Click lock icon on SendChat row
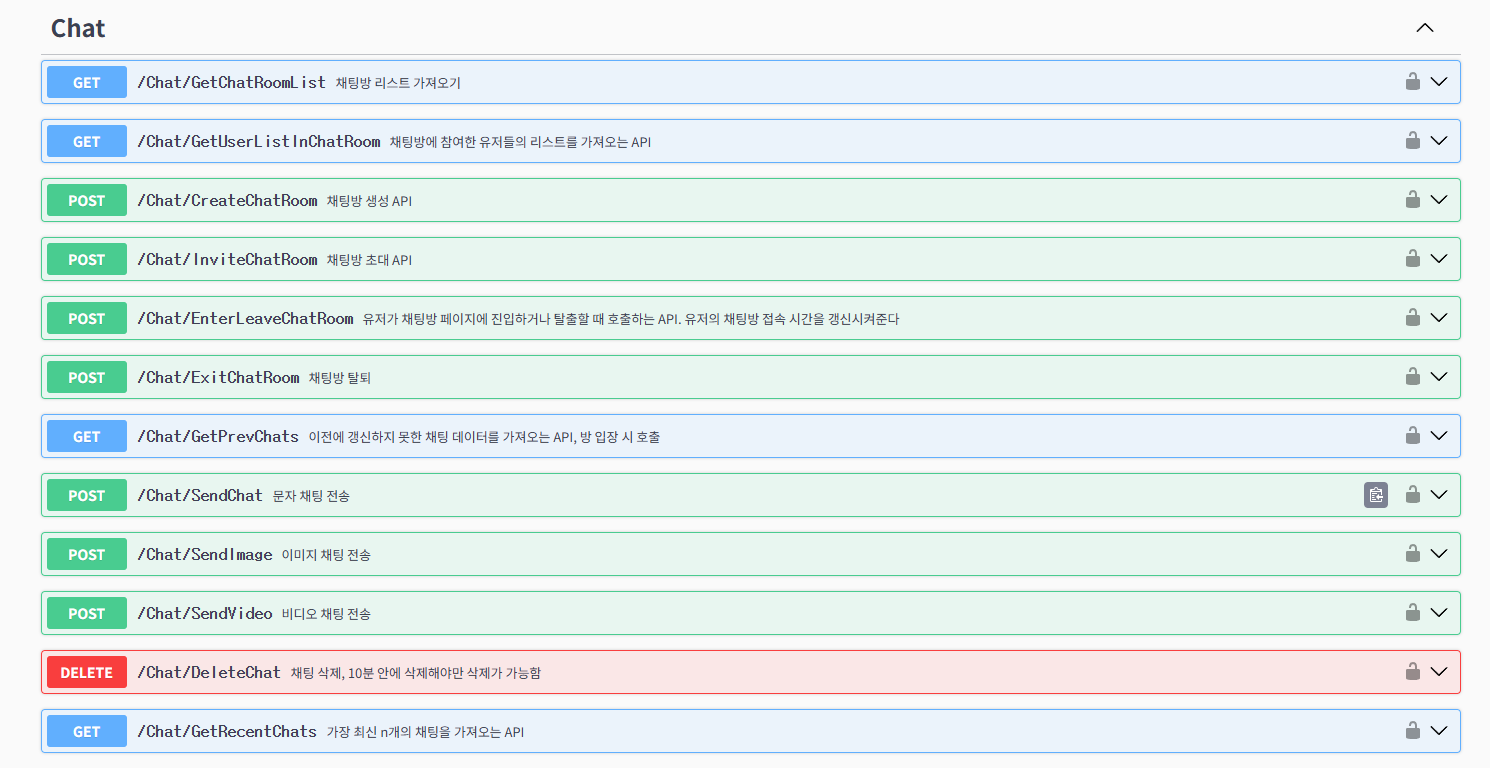The width and height of the screenshot is (1490, 768). tap(1413, 494)
